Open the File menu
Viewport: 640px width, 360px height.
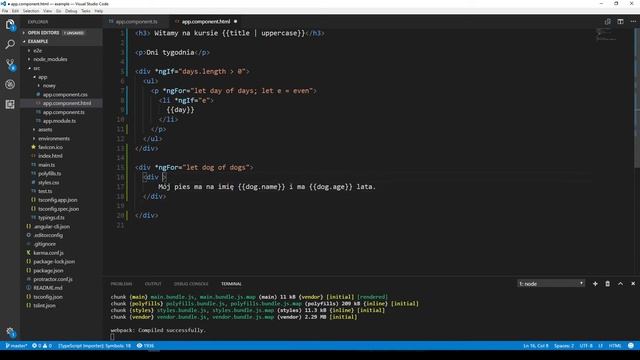(x=5, y=11)
